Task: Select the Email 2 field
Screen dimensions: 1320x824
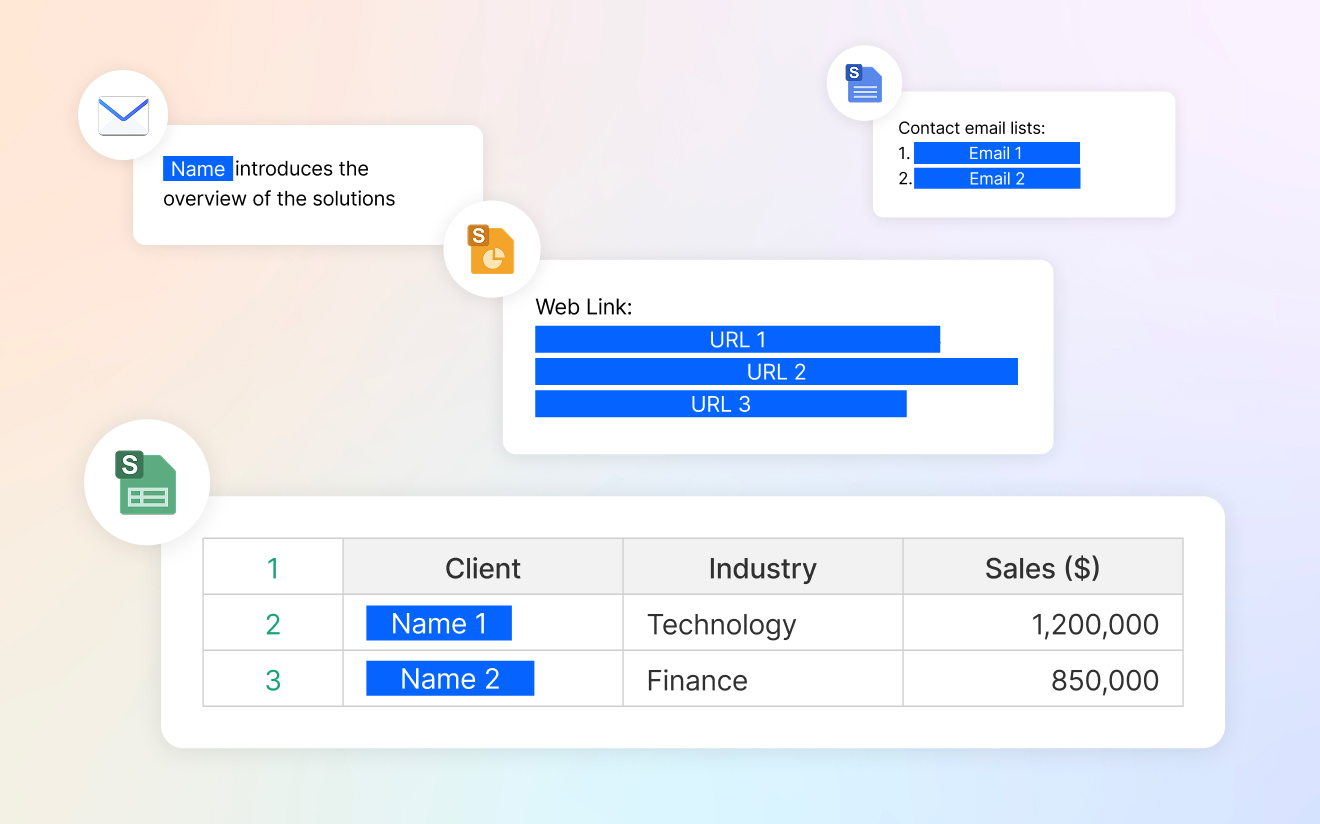Action: (997, 178)
